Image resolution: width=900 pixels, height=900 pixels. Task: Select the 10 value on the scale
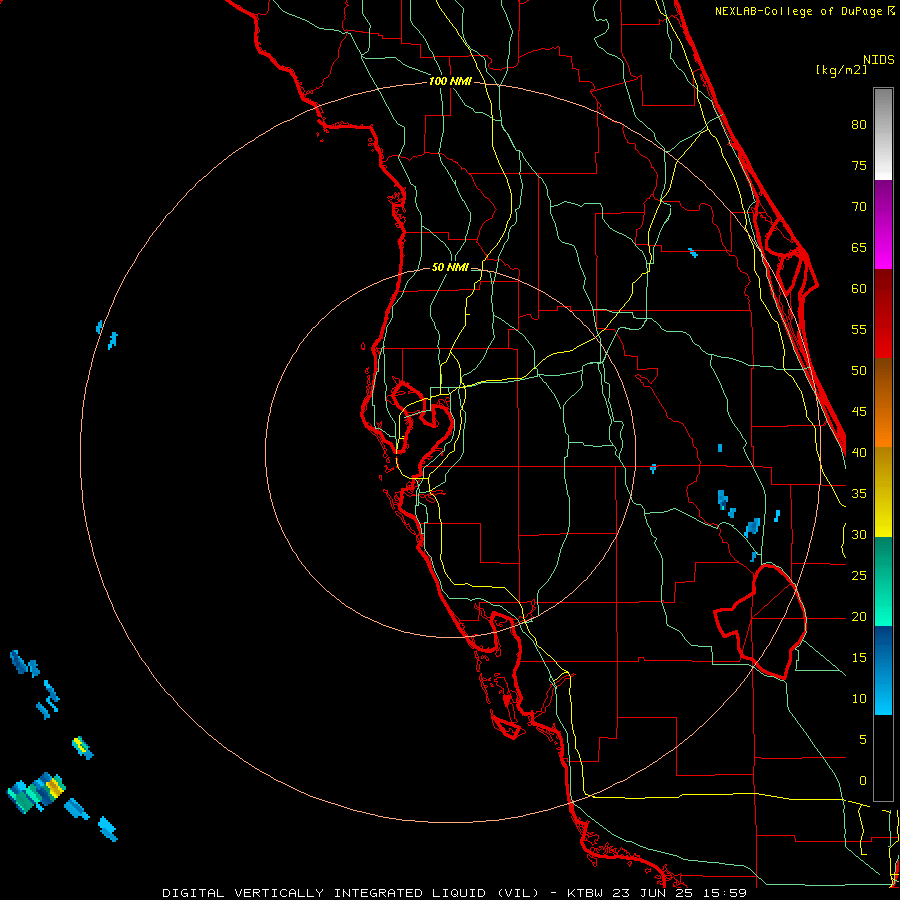859,699
